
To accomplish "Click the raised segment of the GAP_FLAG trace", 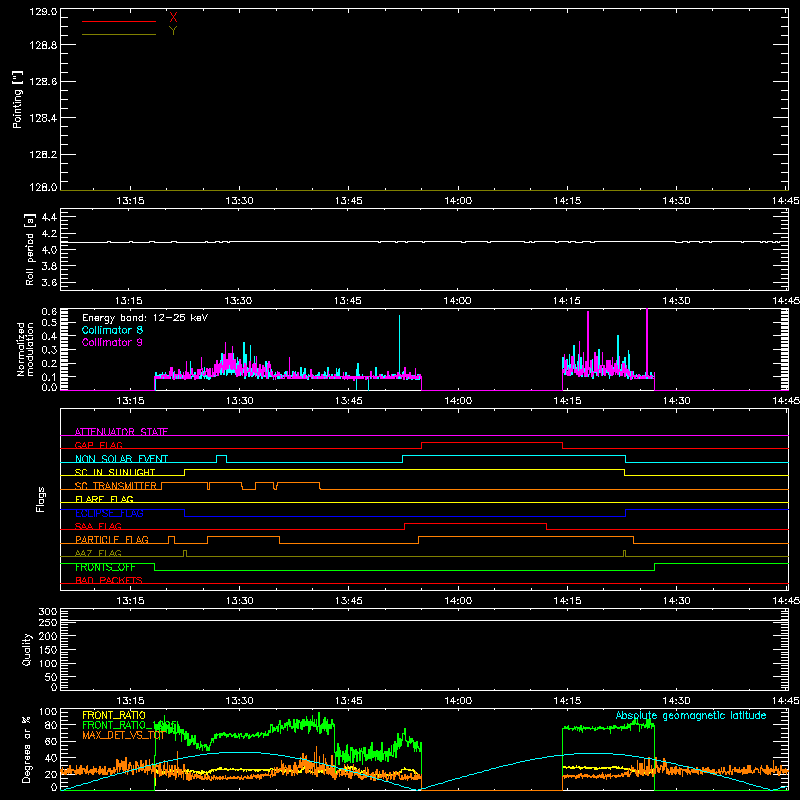I will pyautogui.click(x=492, y=443).
